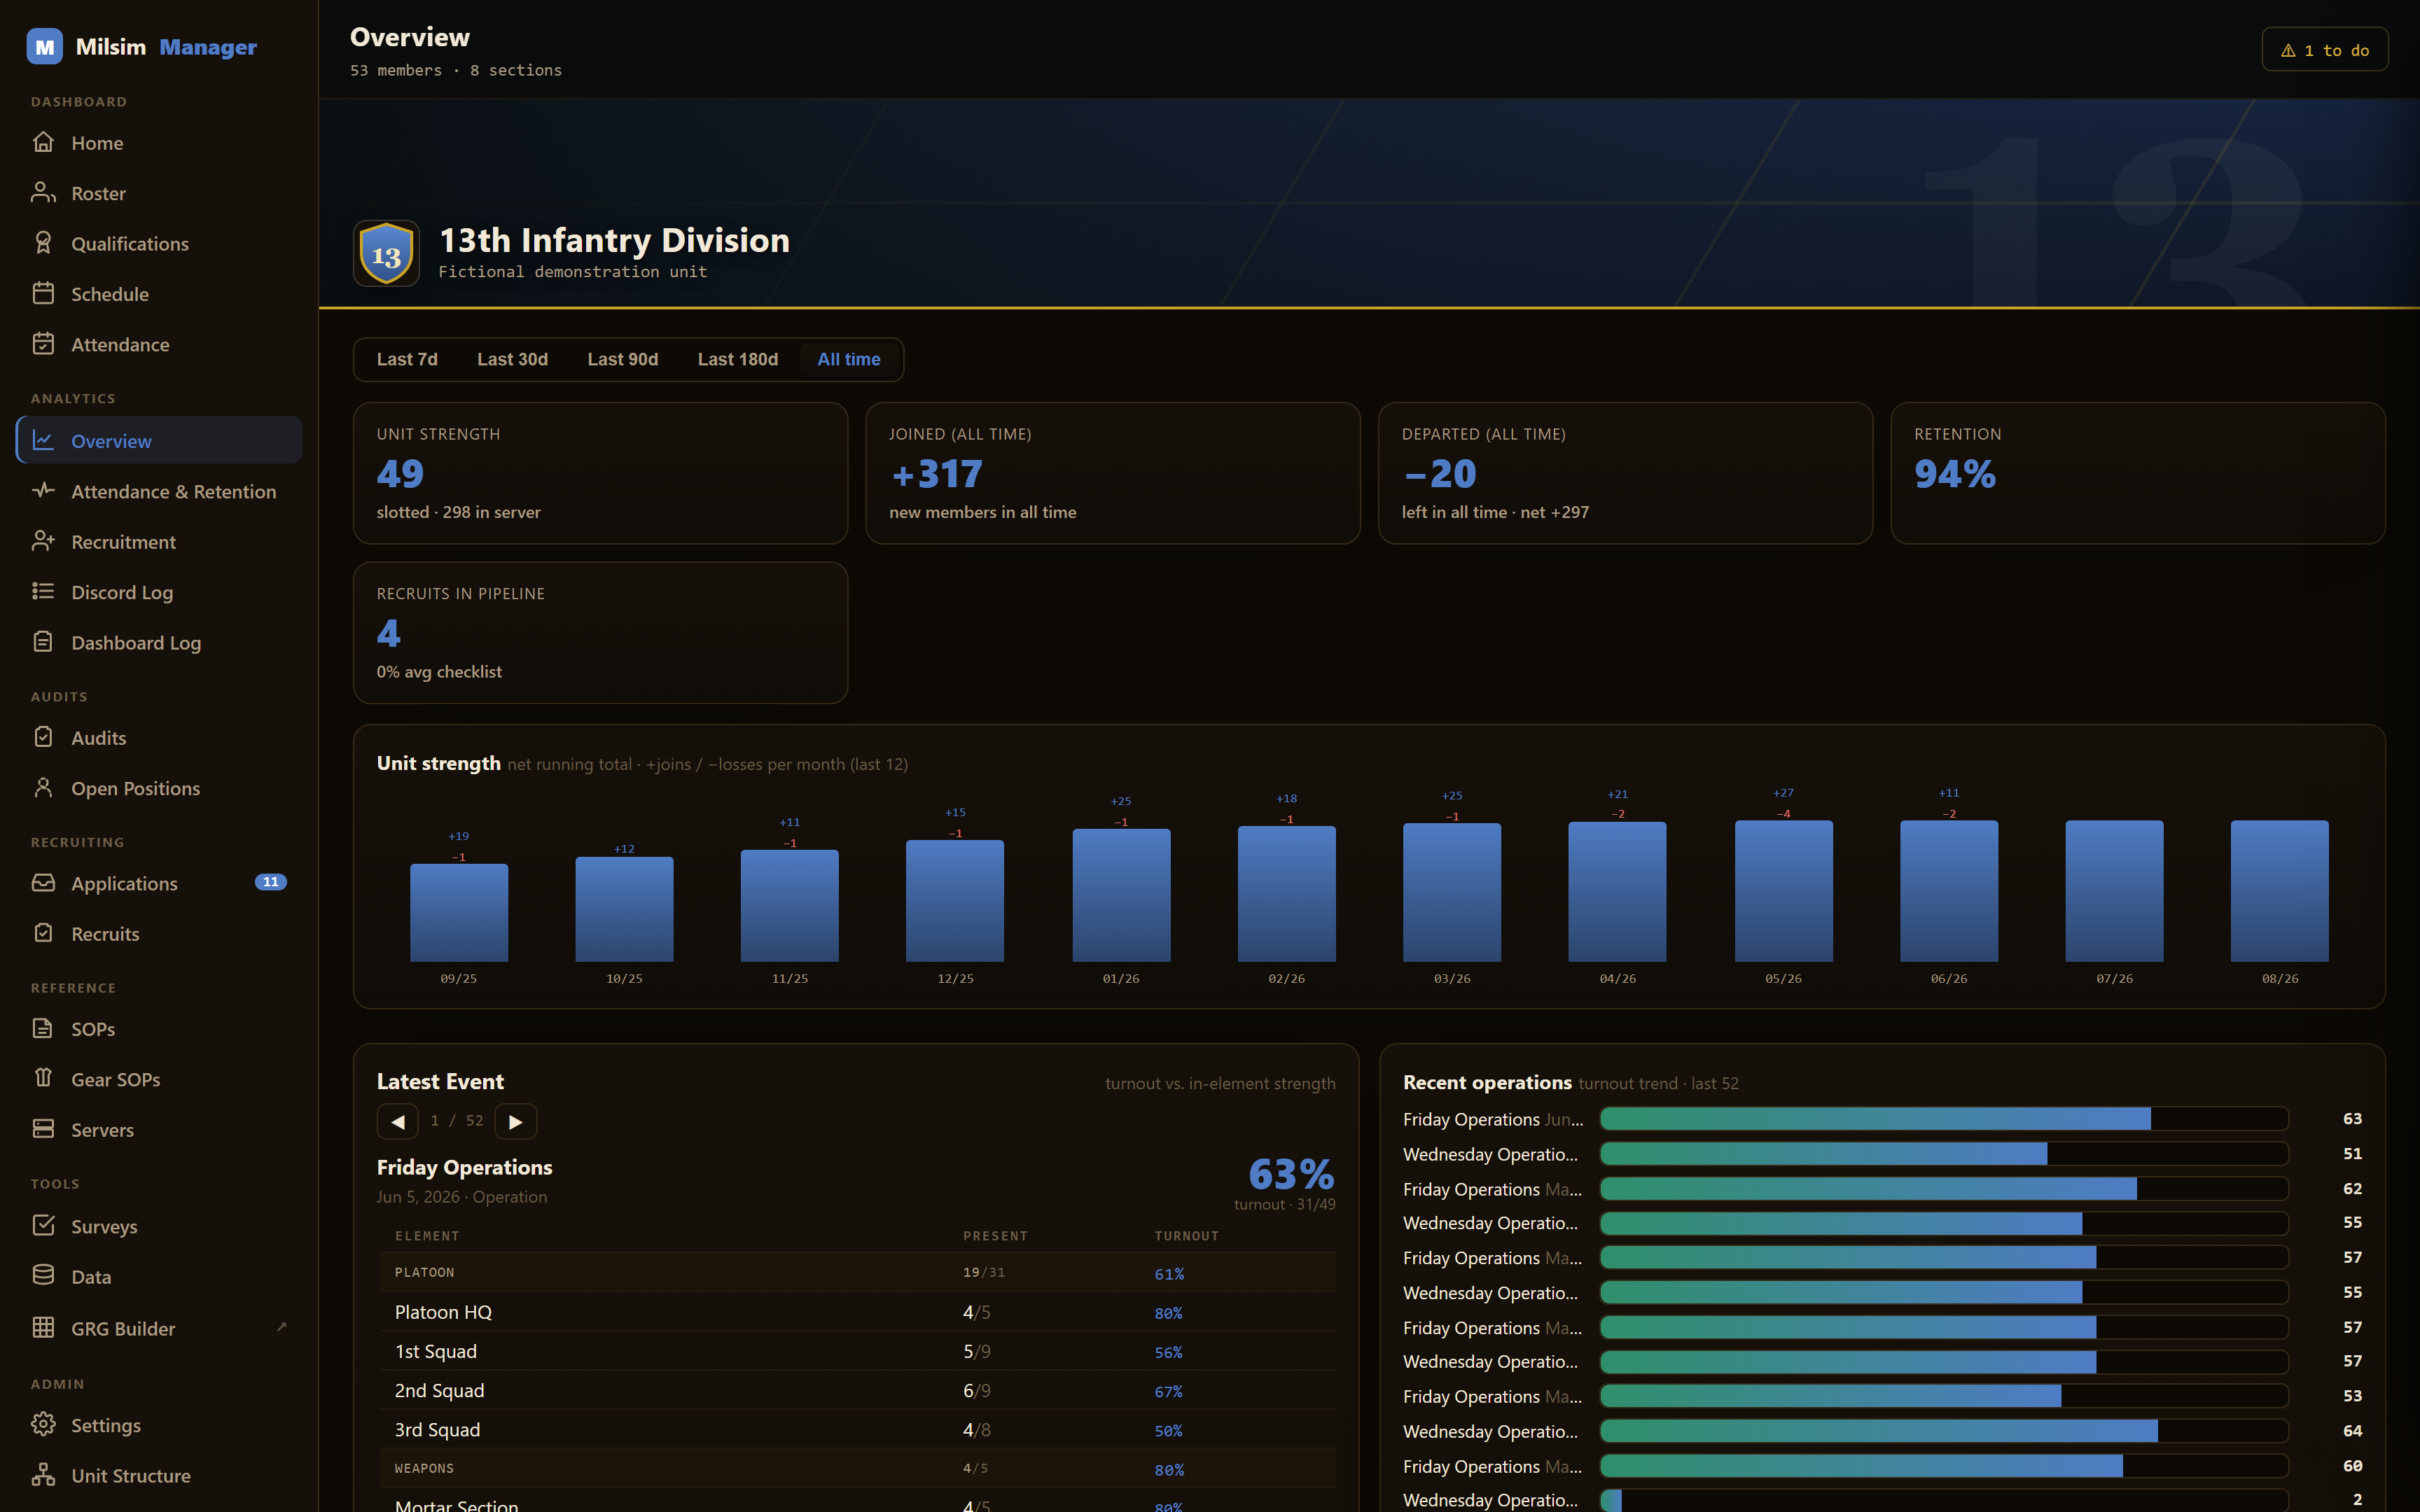Go to previous event with left arrow
This screenshot has width=2420, height=1512.
point(397,1121)
